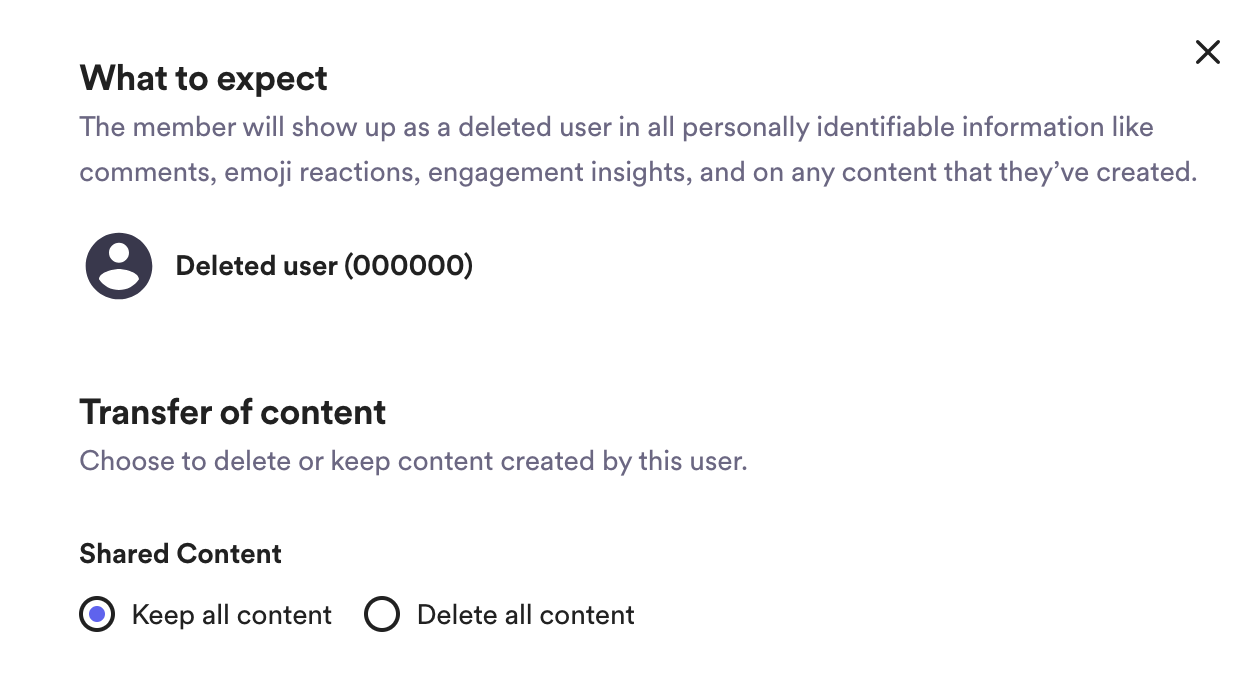Image resolution: width=1250 pixels, height=678 pixels.
Task: Click the "Transfer of content" heading
Action: click(232, 412)
